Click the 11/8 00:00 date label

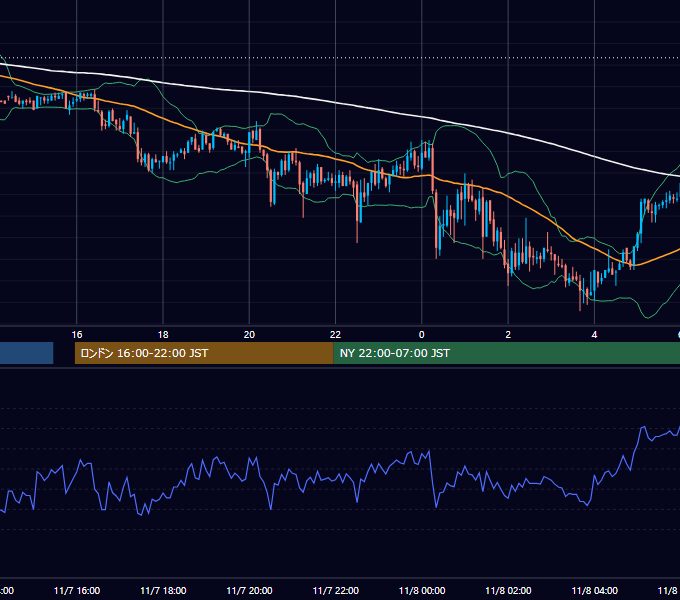422,590
